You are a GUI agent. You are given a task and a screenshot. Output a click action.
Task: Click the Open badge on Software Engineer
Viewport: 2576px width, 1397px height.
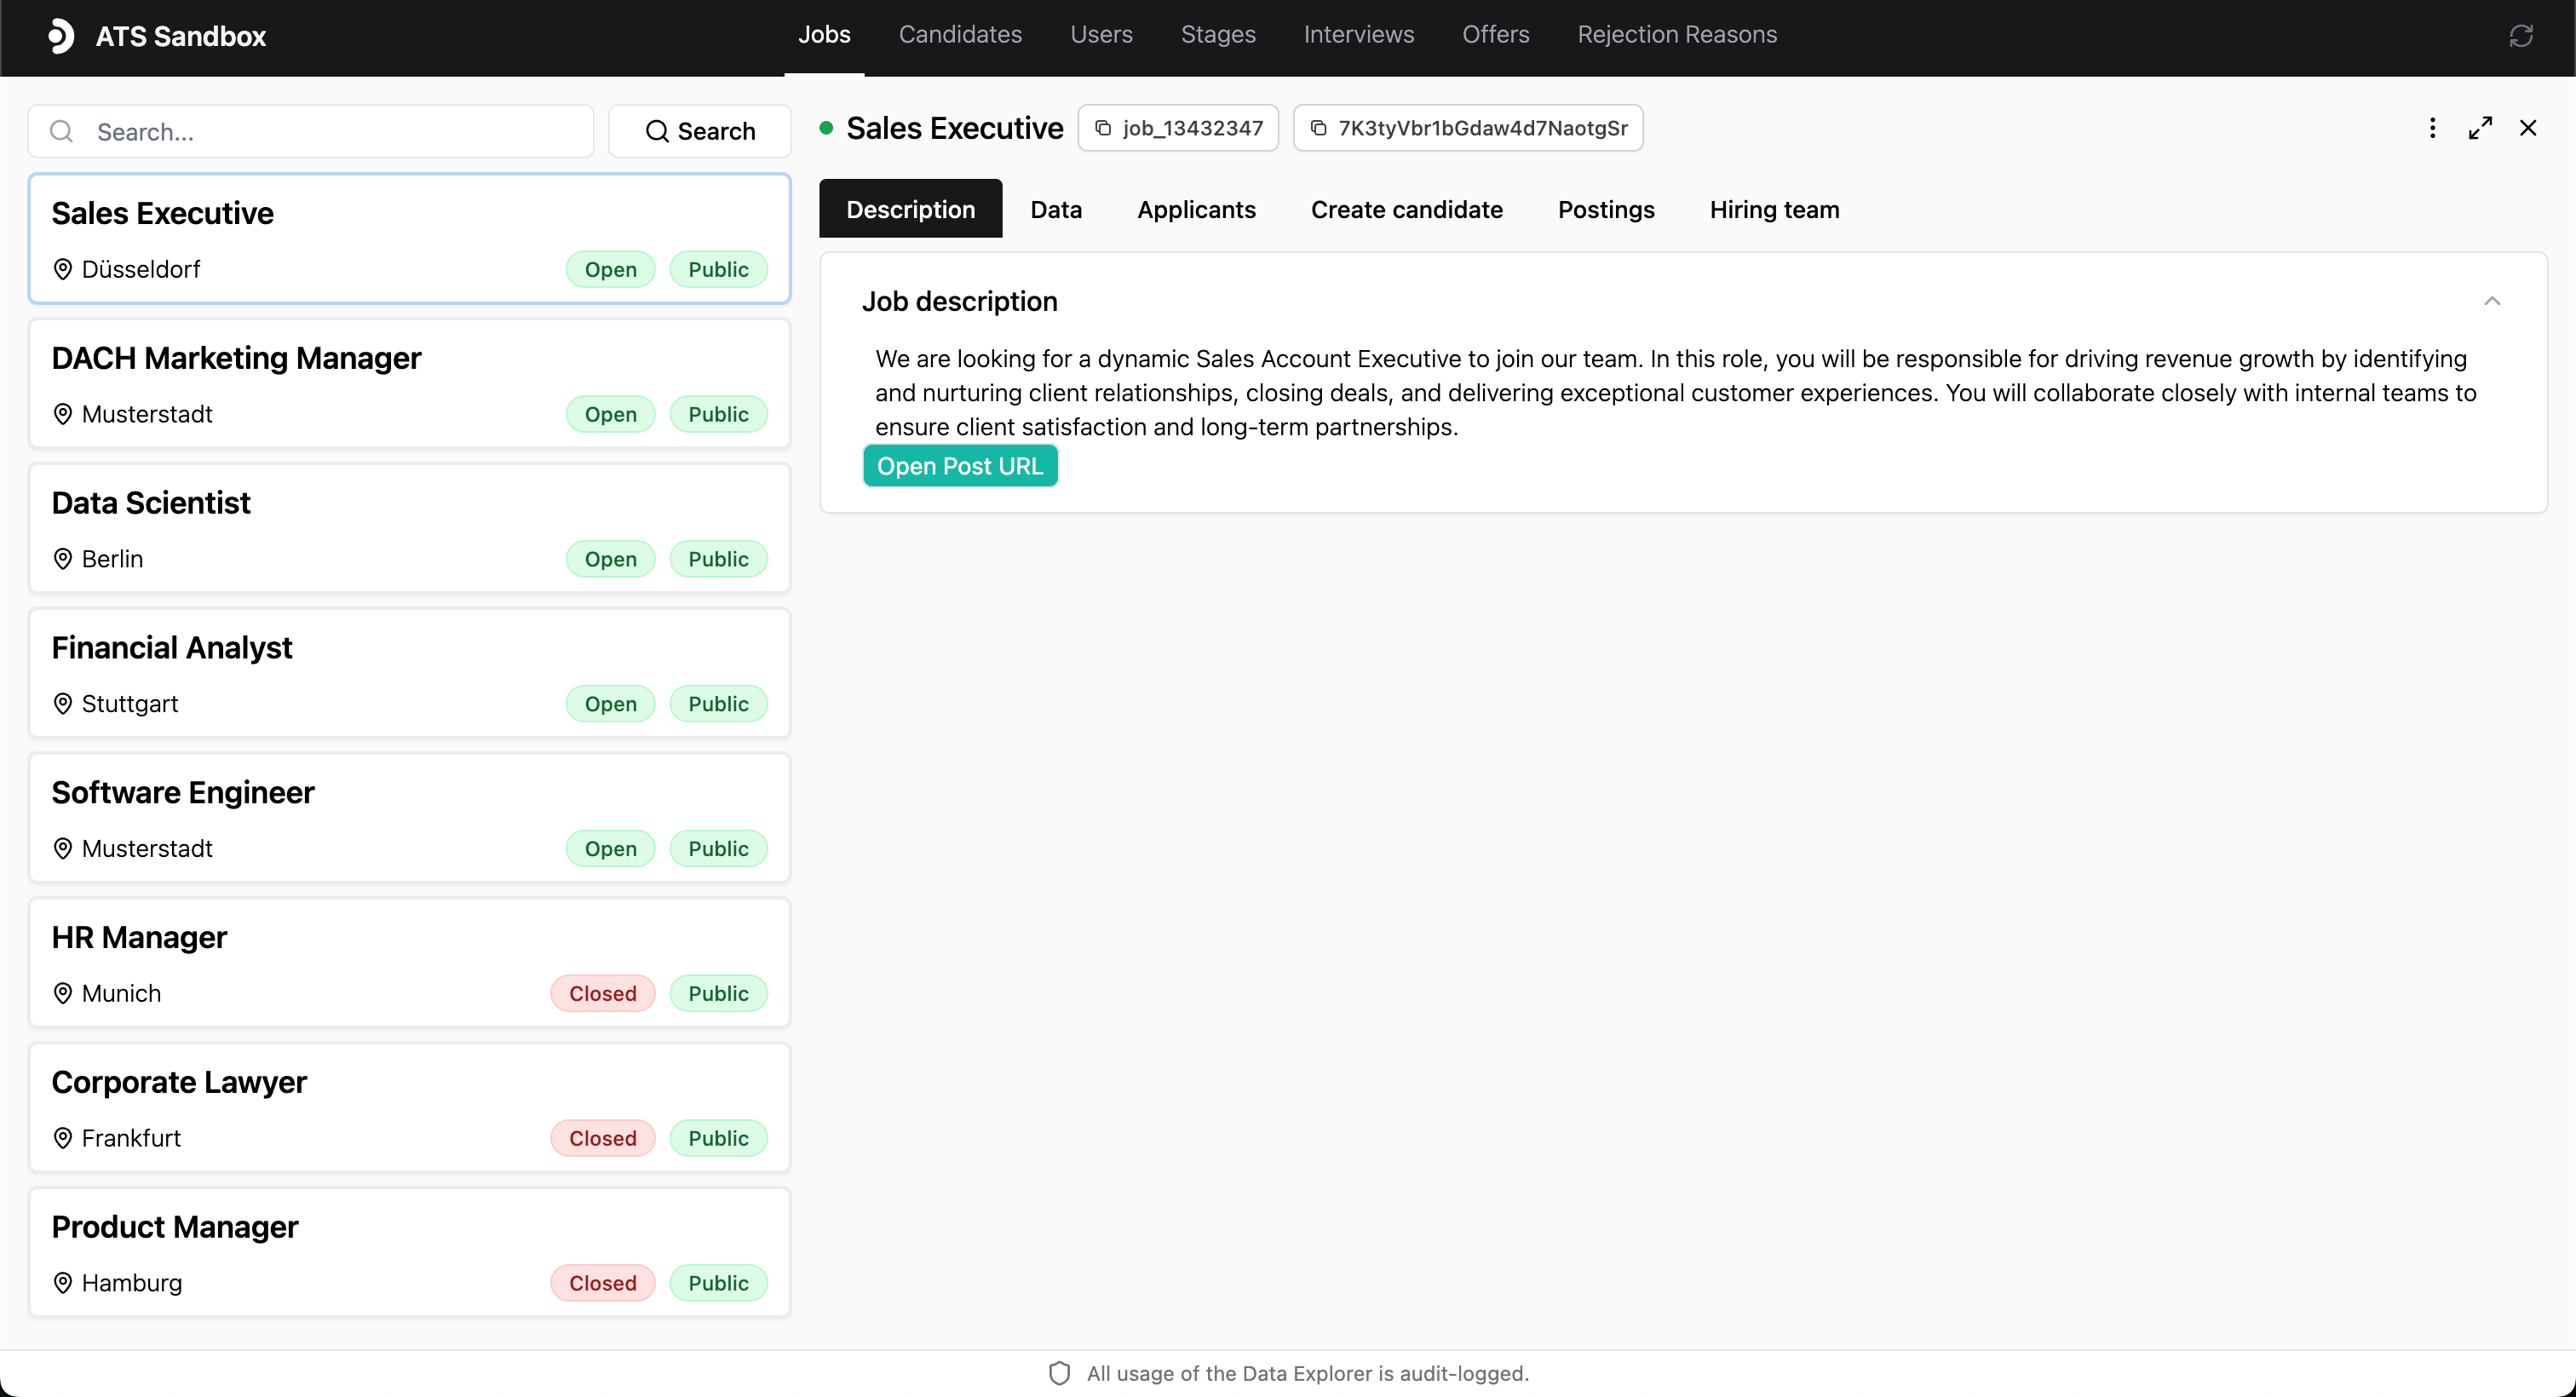click(x=611, y=849)
